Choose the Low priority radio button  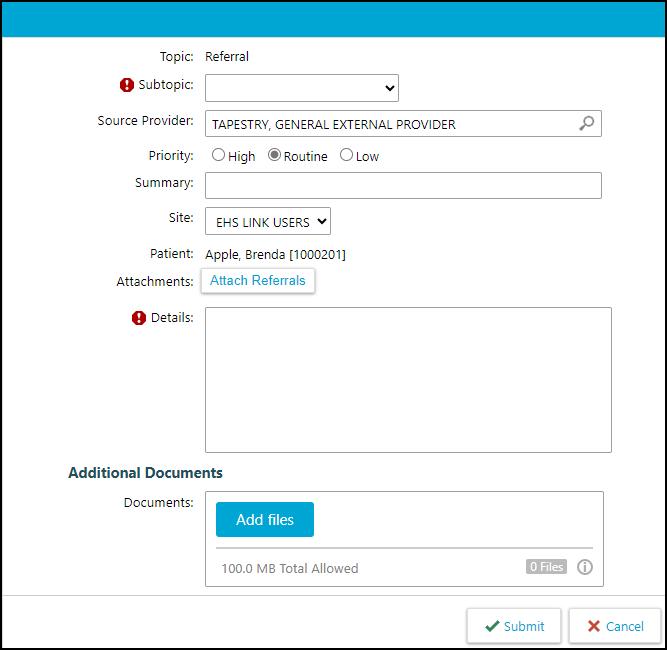[346, 155]
